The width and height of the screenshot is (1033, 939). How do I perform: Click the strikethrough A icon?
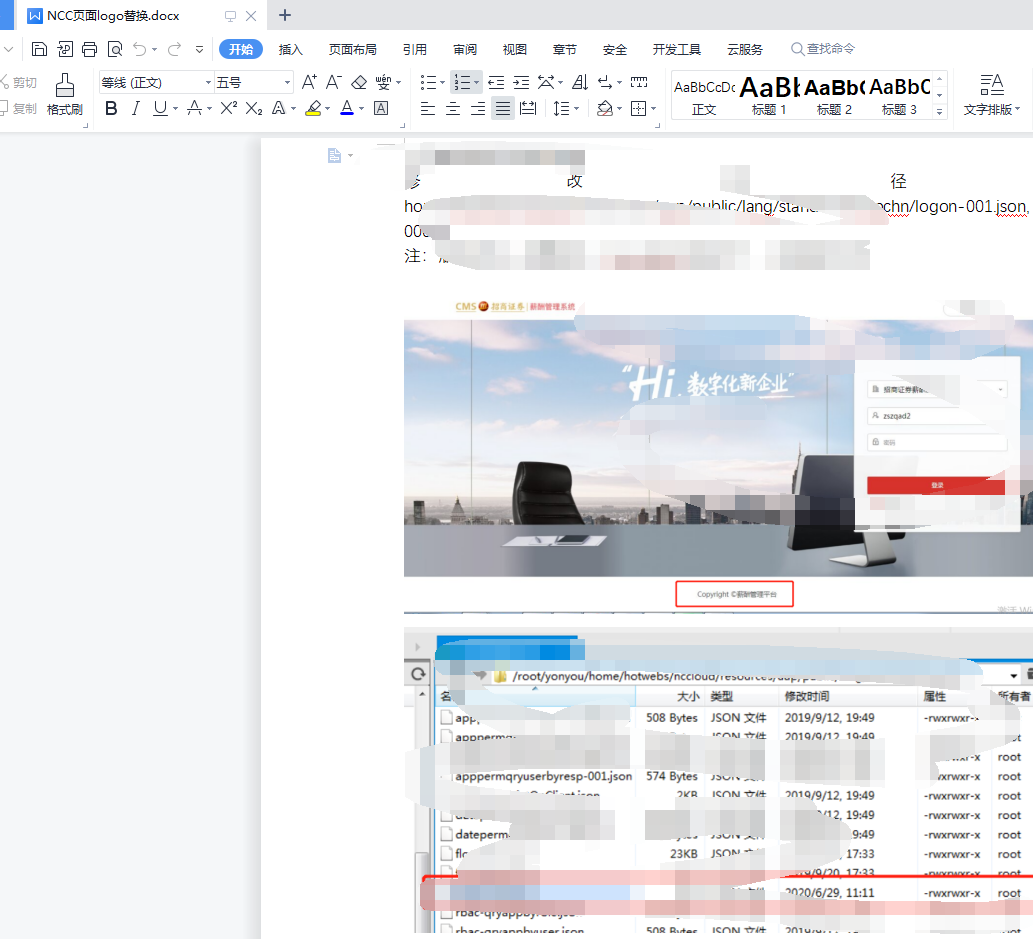click(x=194, y=108)
